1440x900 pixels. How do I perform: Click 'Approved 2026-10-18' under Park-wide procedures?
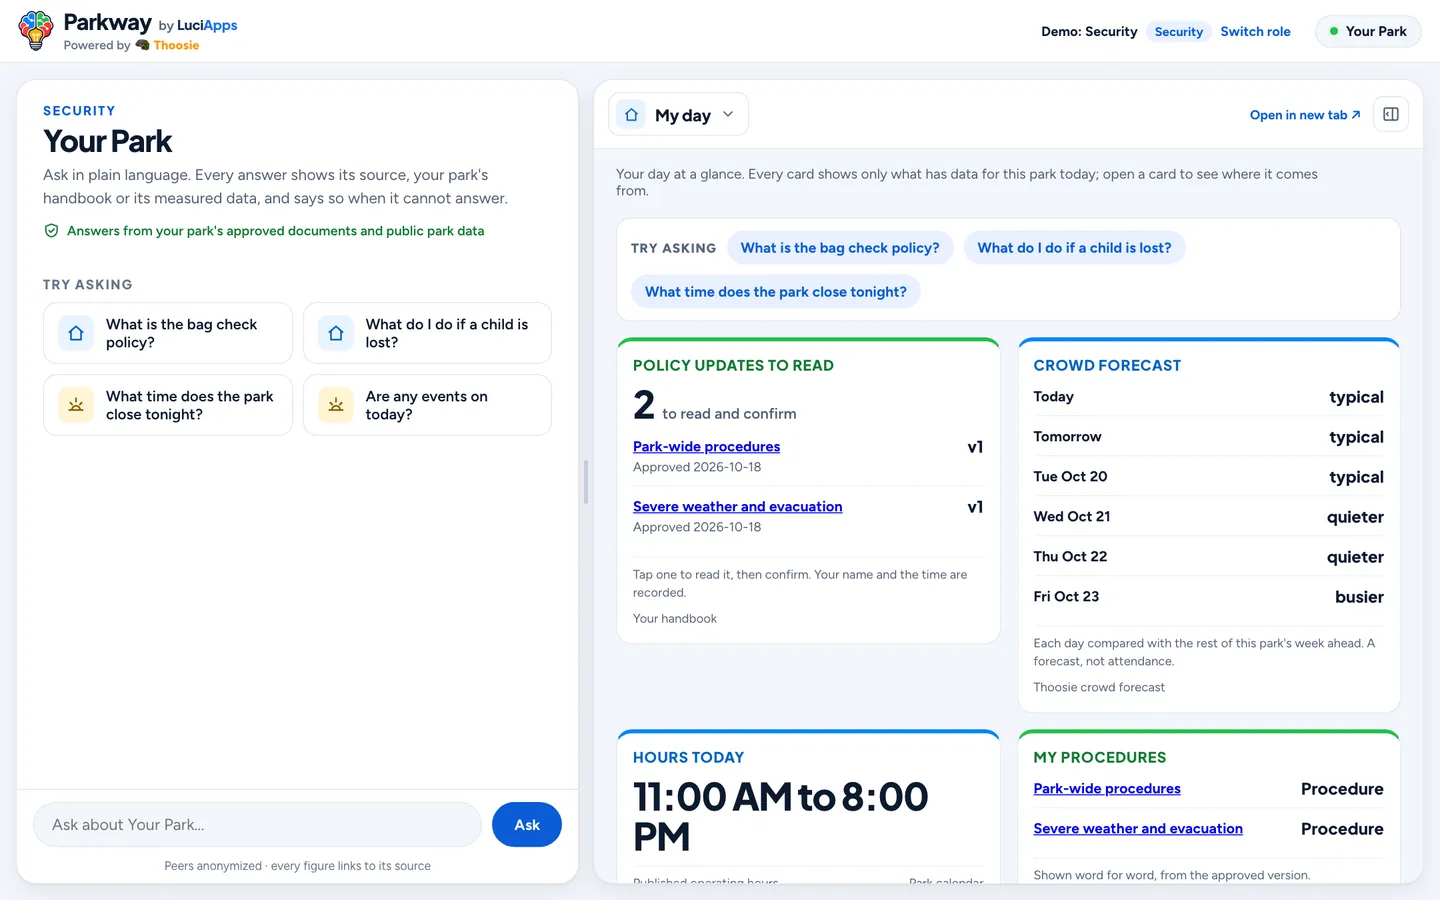coord(697,467)
